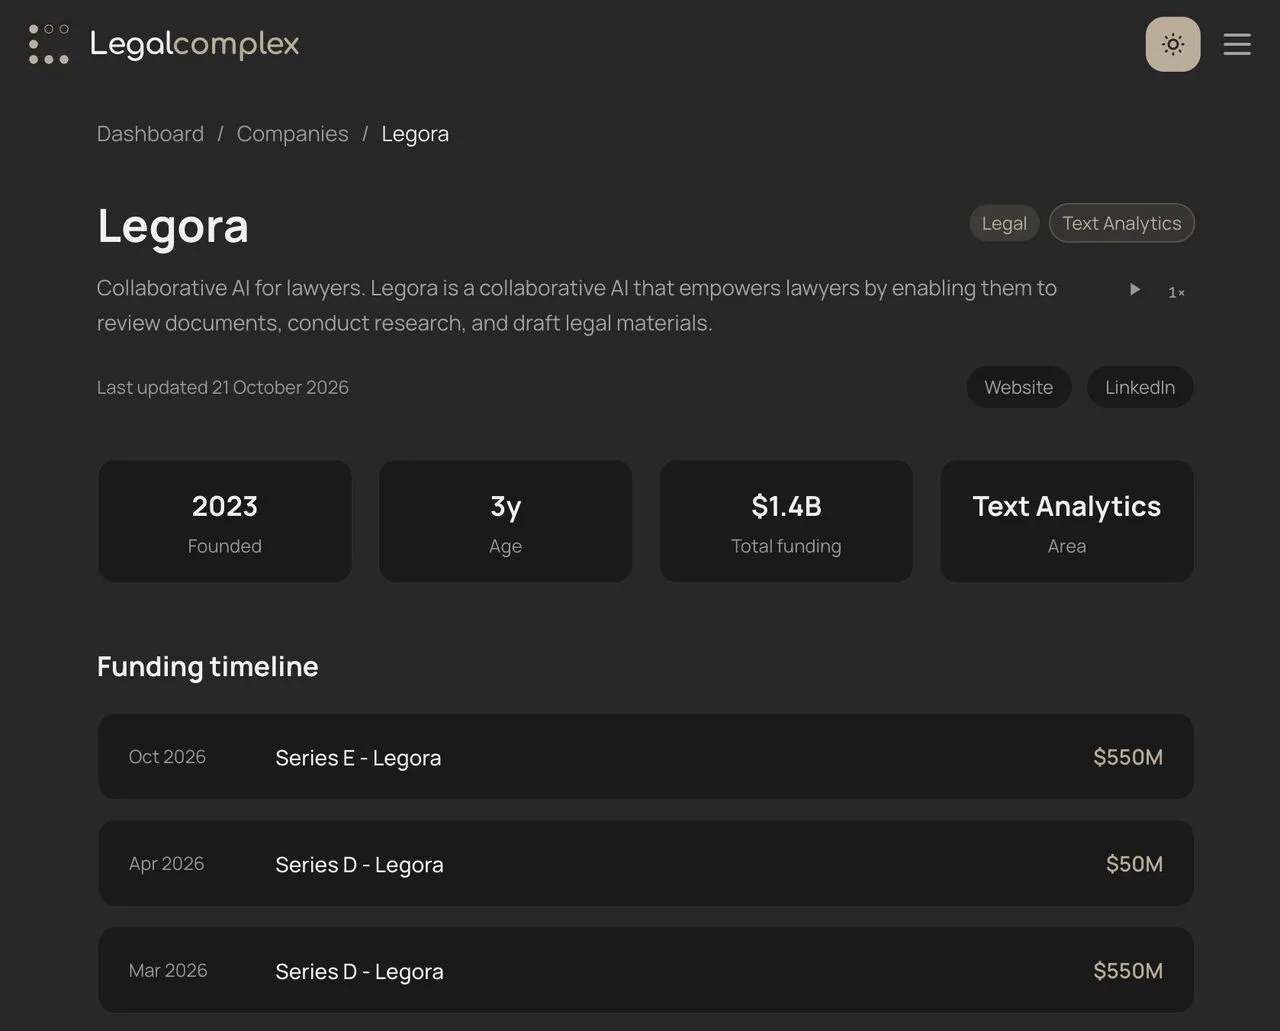This screenshot has width=1280, height=1031.
Task: Click the Collaborative AI for lawyers description
Action: pyautogui.click(x=577, y=305)
